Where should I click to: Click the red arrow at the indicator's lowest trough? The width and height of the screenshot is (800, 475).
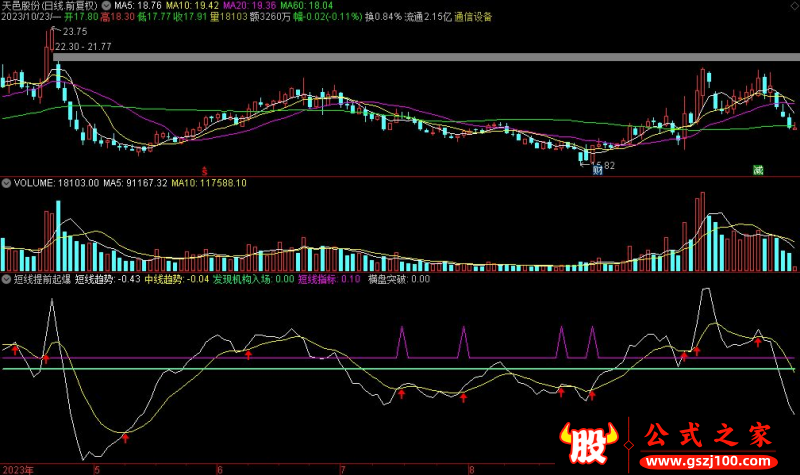(x=126, y=436)
